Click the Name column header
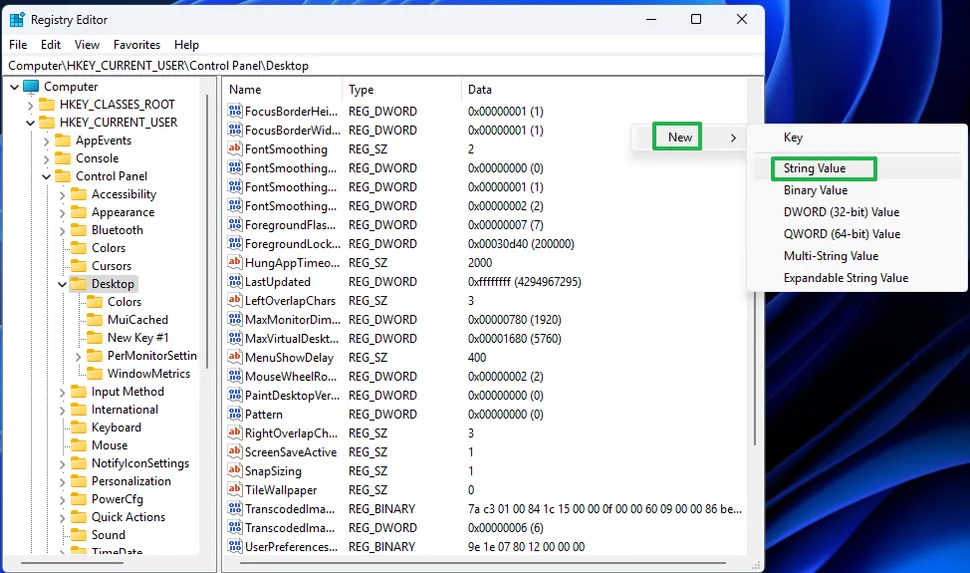The image size is (970, 573). tap(245, 90)
